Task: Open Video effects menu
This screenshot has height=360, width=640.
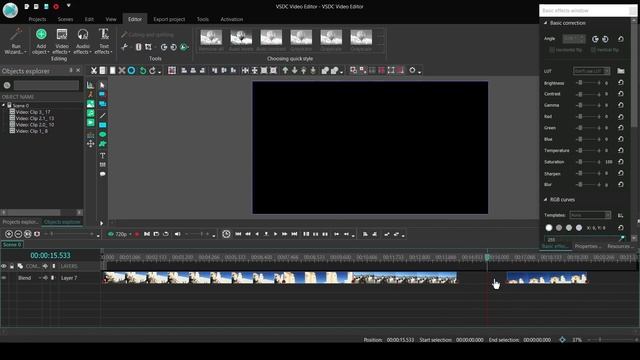Action: [x=62, y=41]
